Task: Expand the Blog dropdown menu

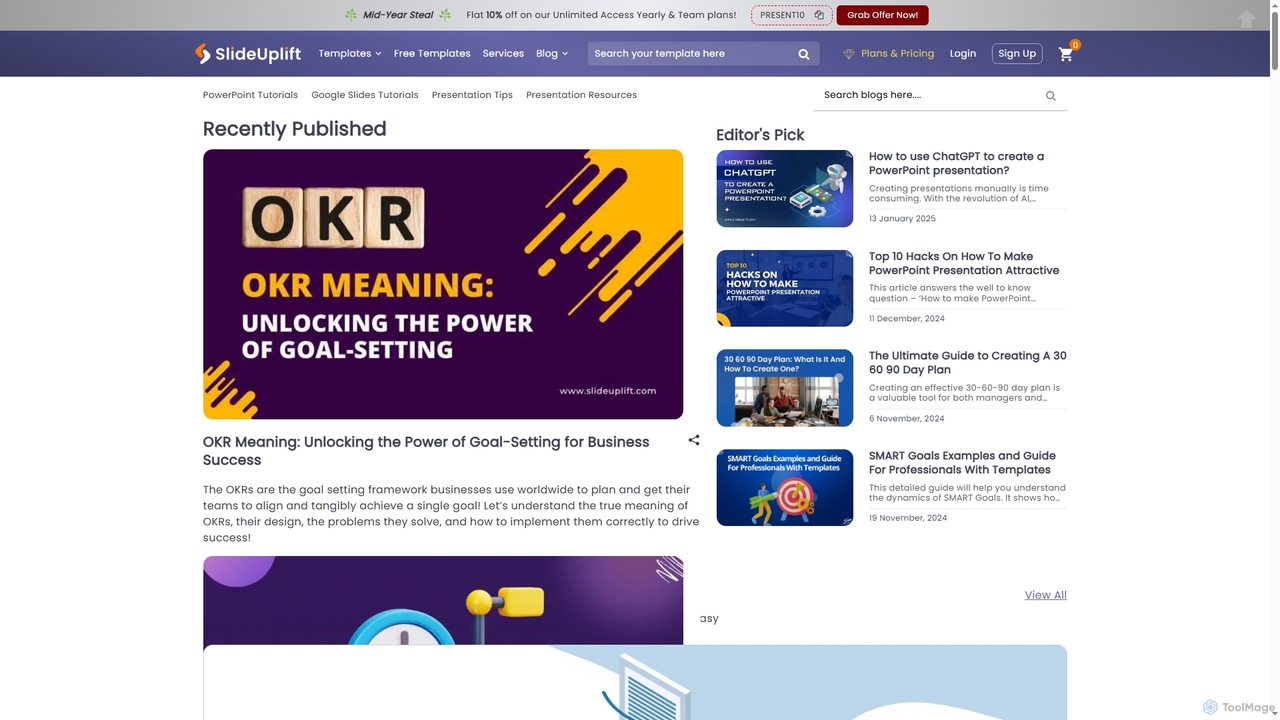Action: tap(552, 53)
